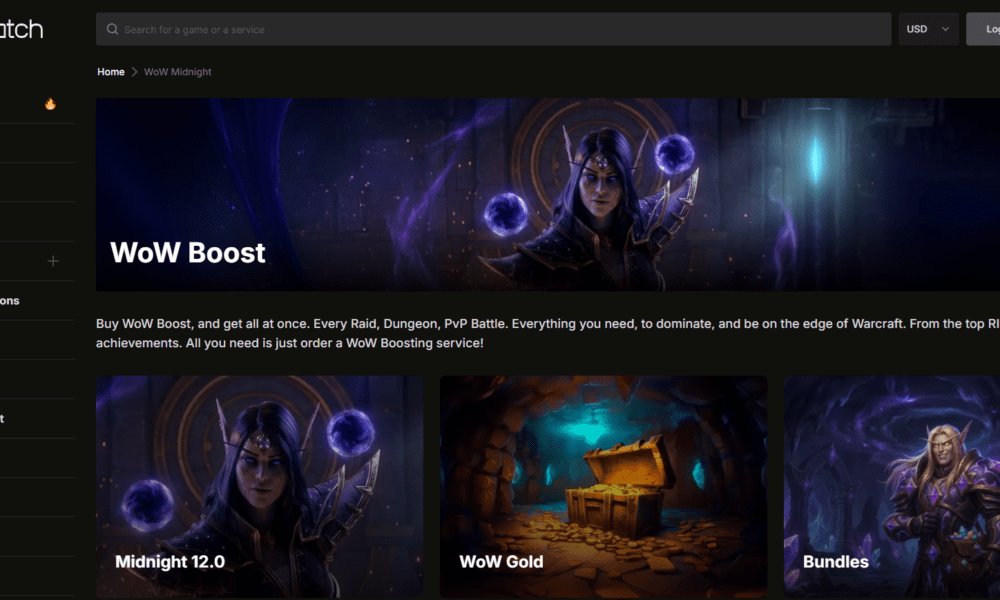Expand the sidebar section with the plus icon
This screenshot has width=1000, height=600.
pos(52,261)
